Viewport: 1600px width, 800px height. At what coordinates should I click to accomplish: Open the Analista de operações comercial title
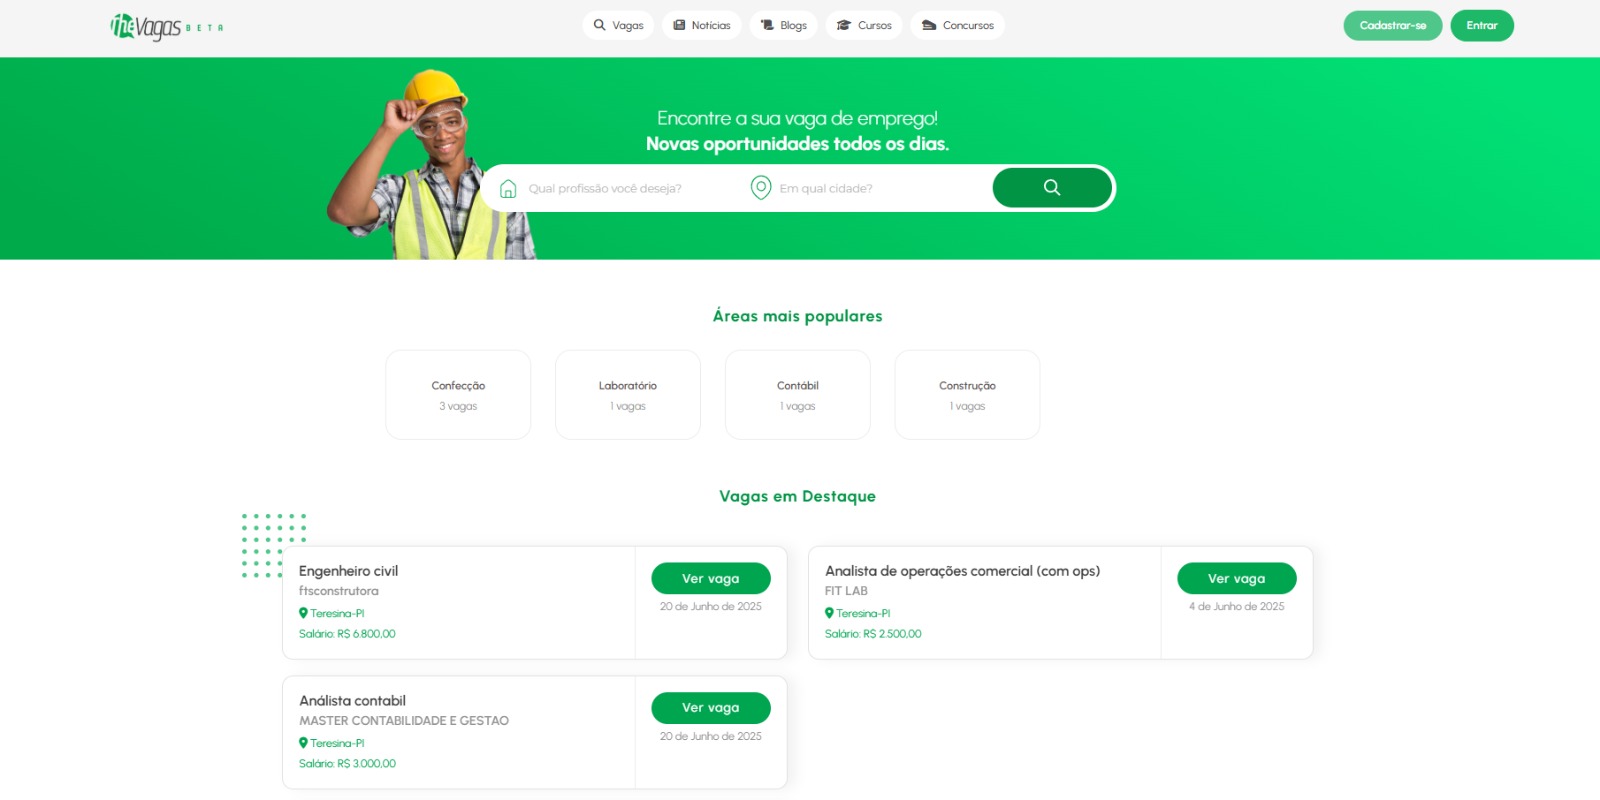click(x=962, y=571)
